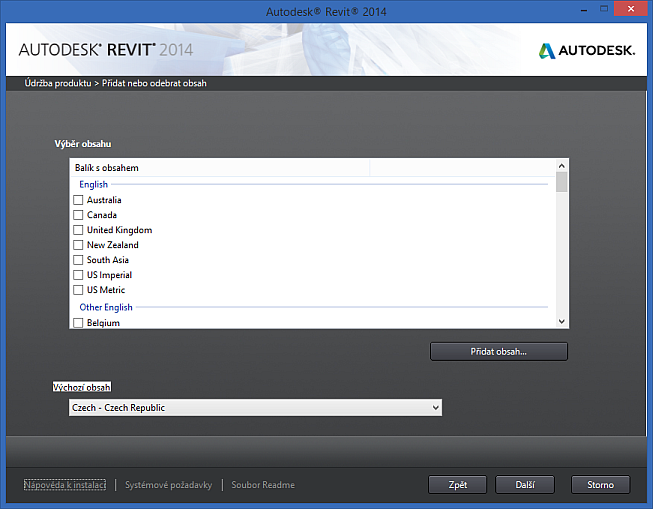
Task: Enable the Canada content checkbox
Action: pyautogui.click(x=78, y=215)
